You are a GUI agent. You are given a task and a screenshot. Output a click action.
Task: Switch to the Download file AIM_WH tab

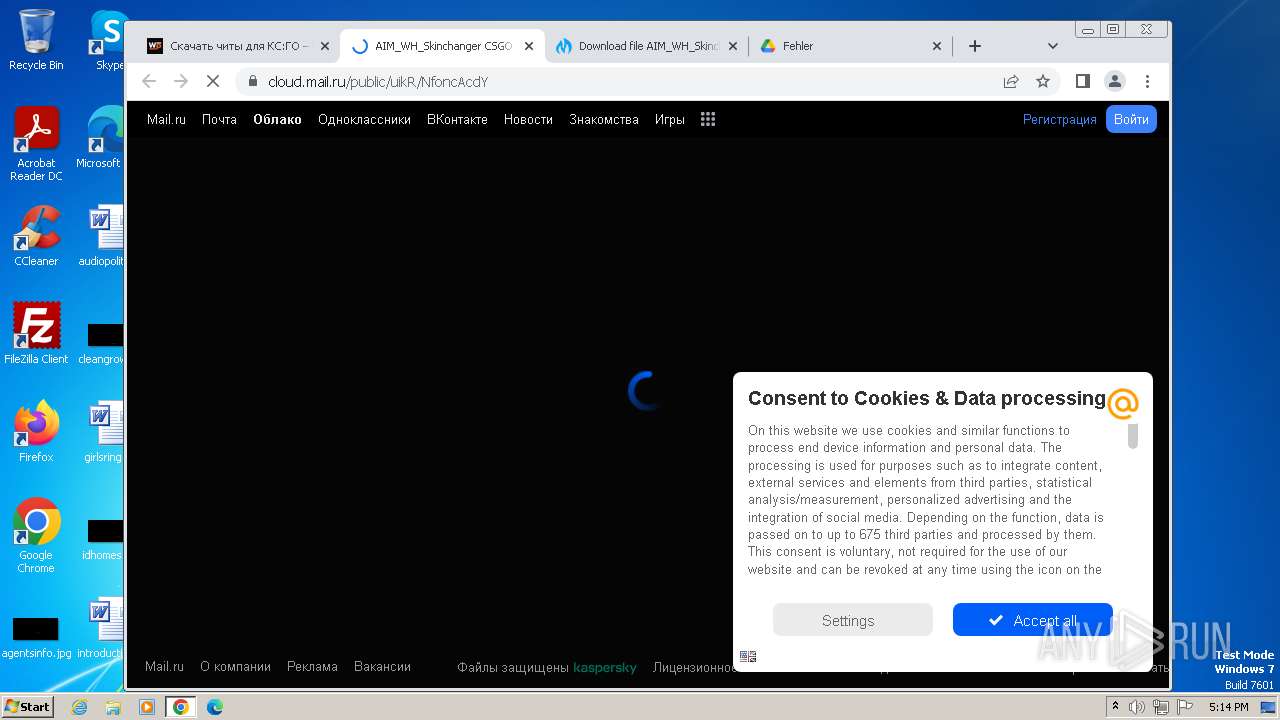(647, 46)
